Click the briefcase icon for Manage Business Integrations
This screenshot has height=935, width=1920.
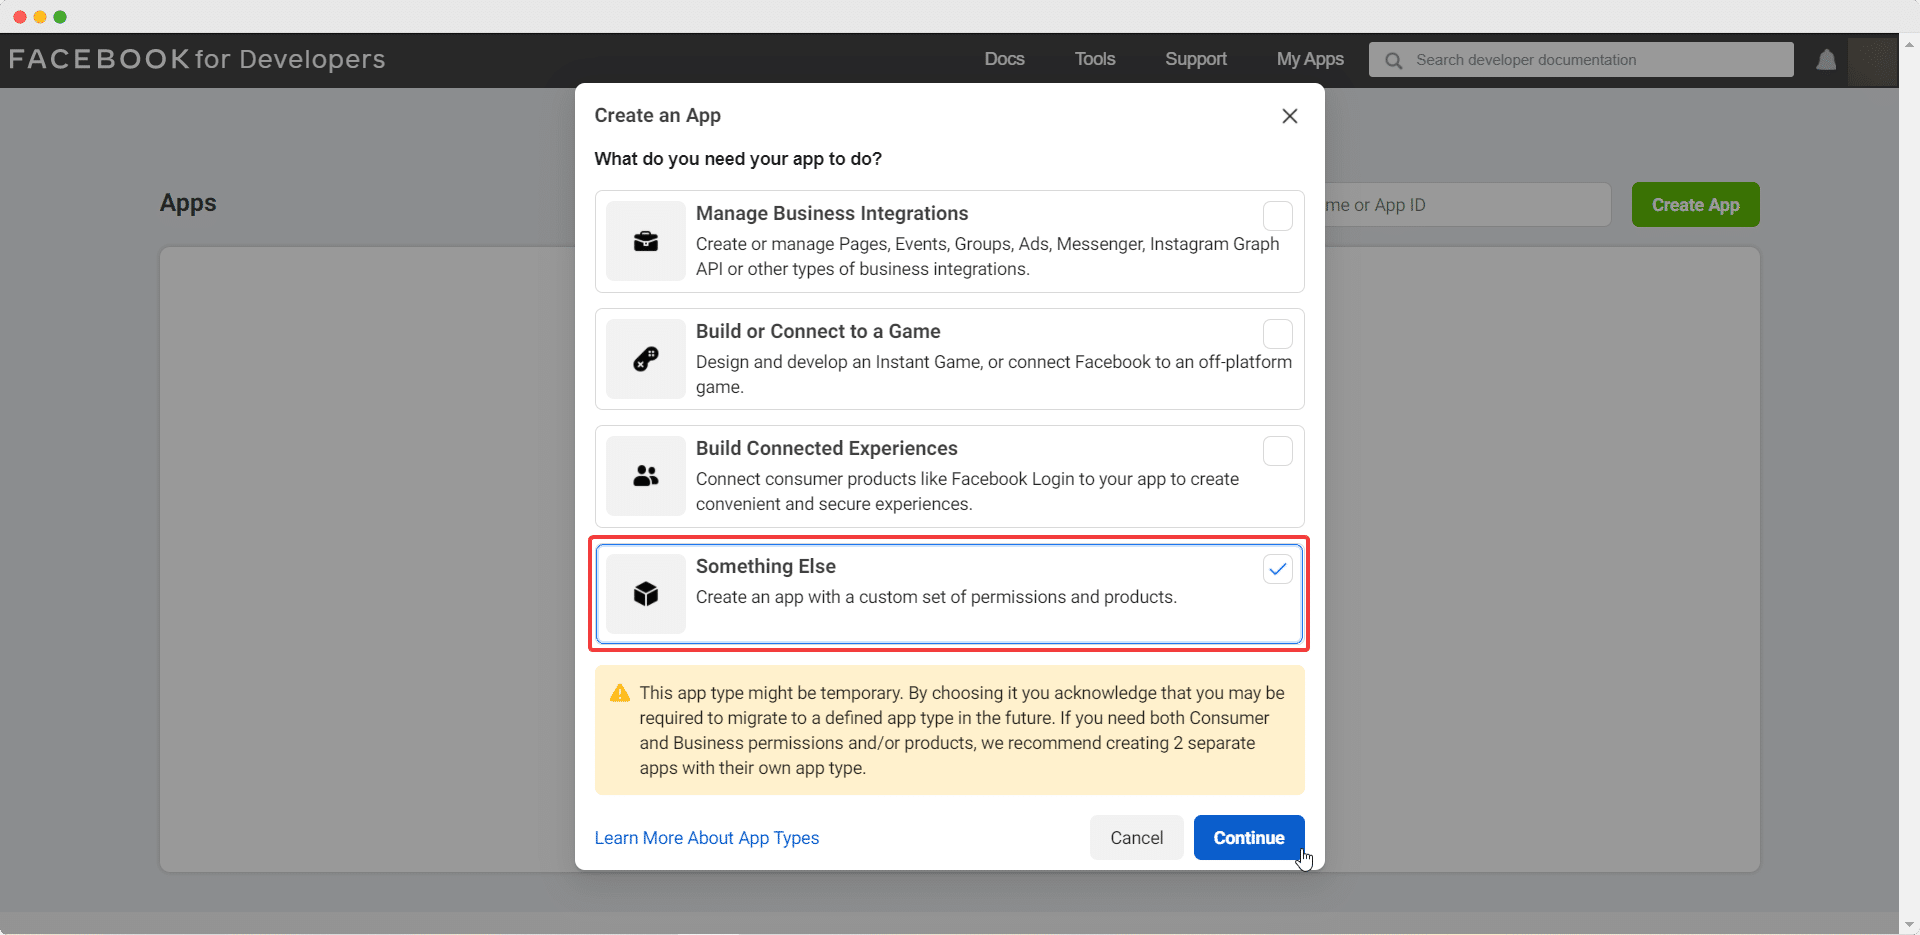tap(646, 241)
